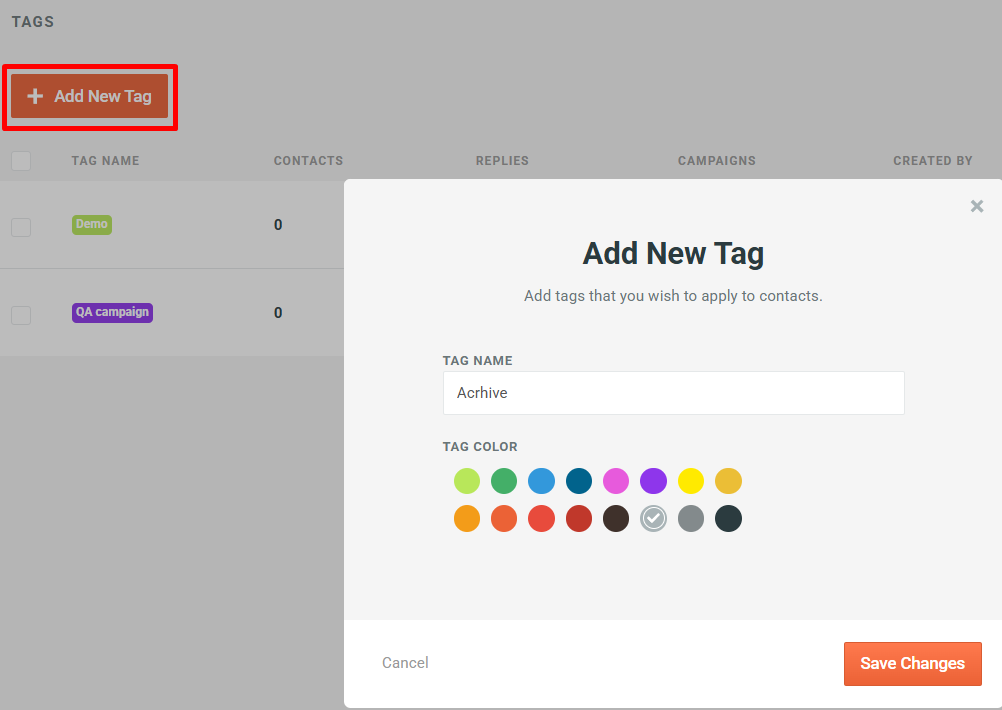Click the Tag Name input containing Acrhive
The width and height of the screenshot is (1002, 710).
[x=673, y=392]
